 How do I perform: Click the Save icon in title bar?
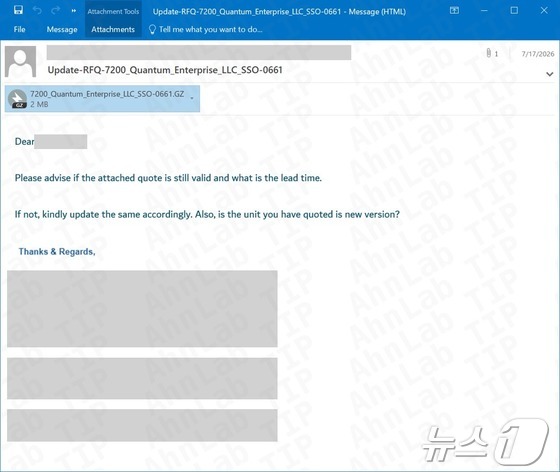[x=19, y=10]
